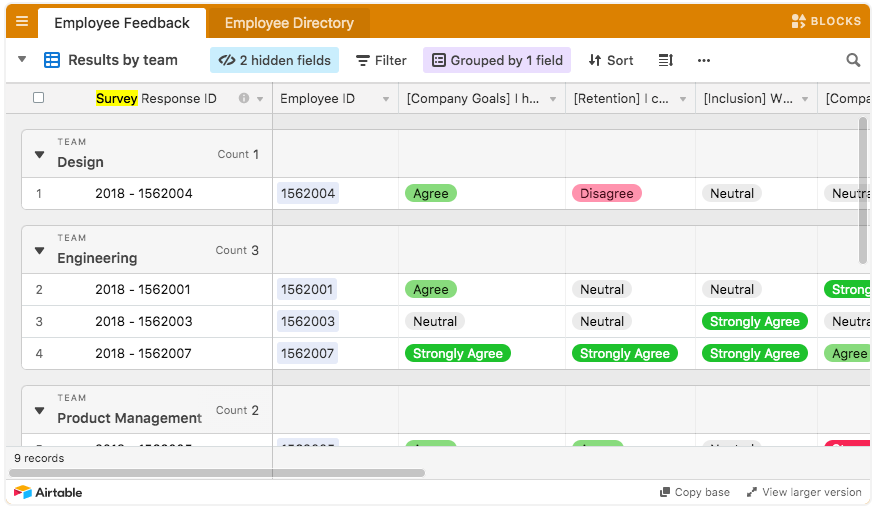Screen dimensions: 876x508
Task: Collapse the Product Management group
Action: tap(40, 411)
